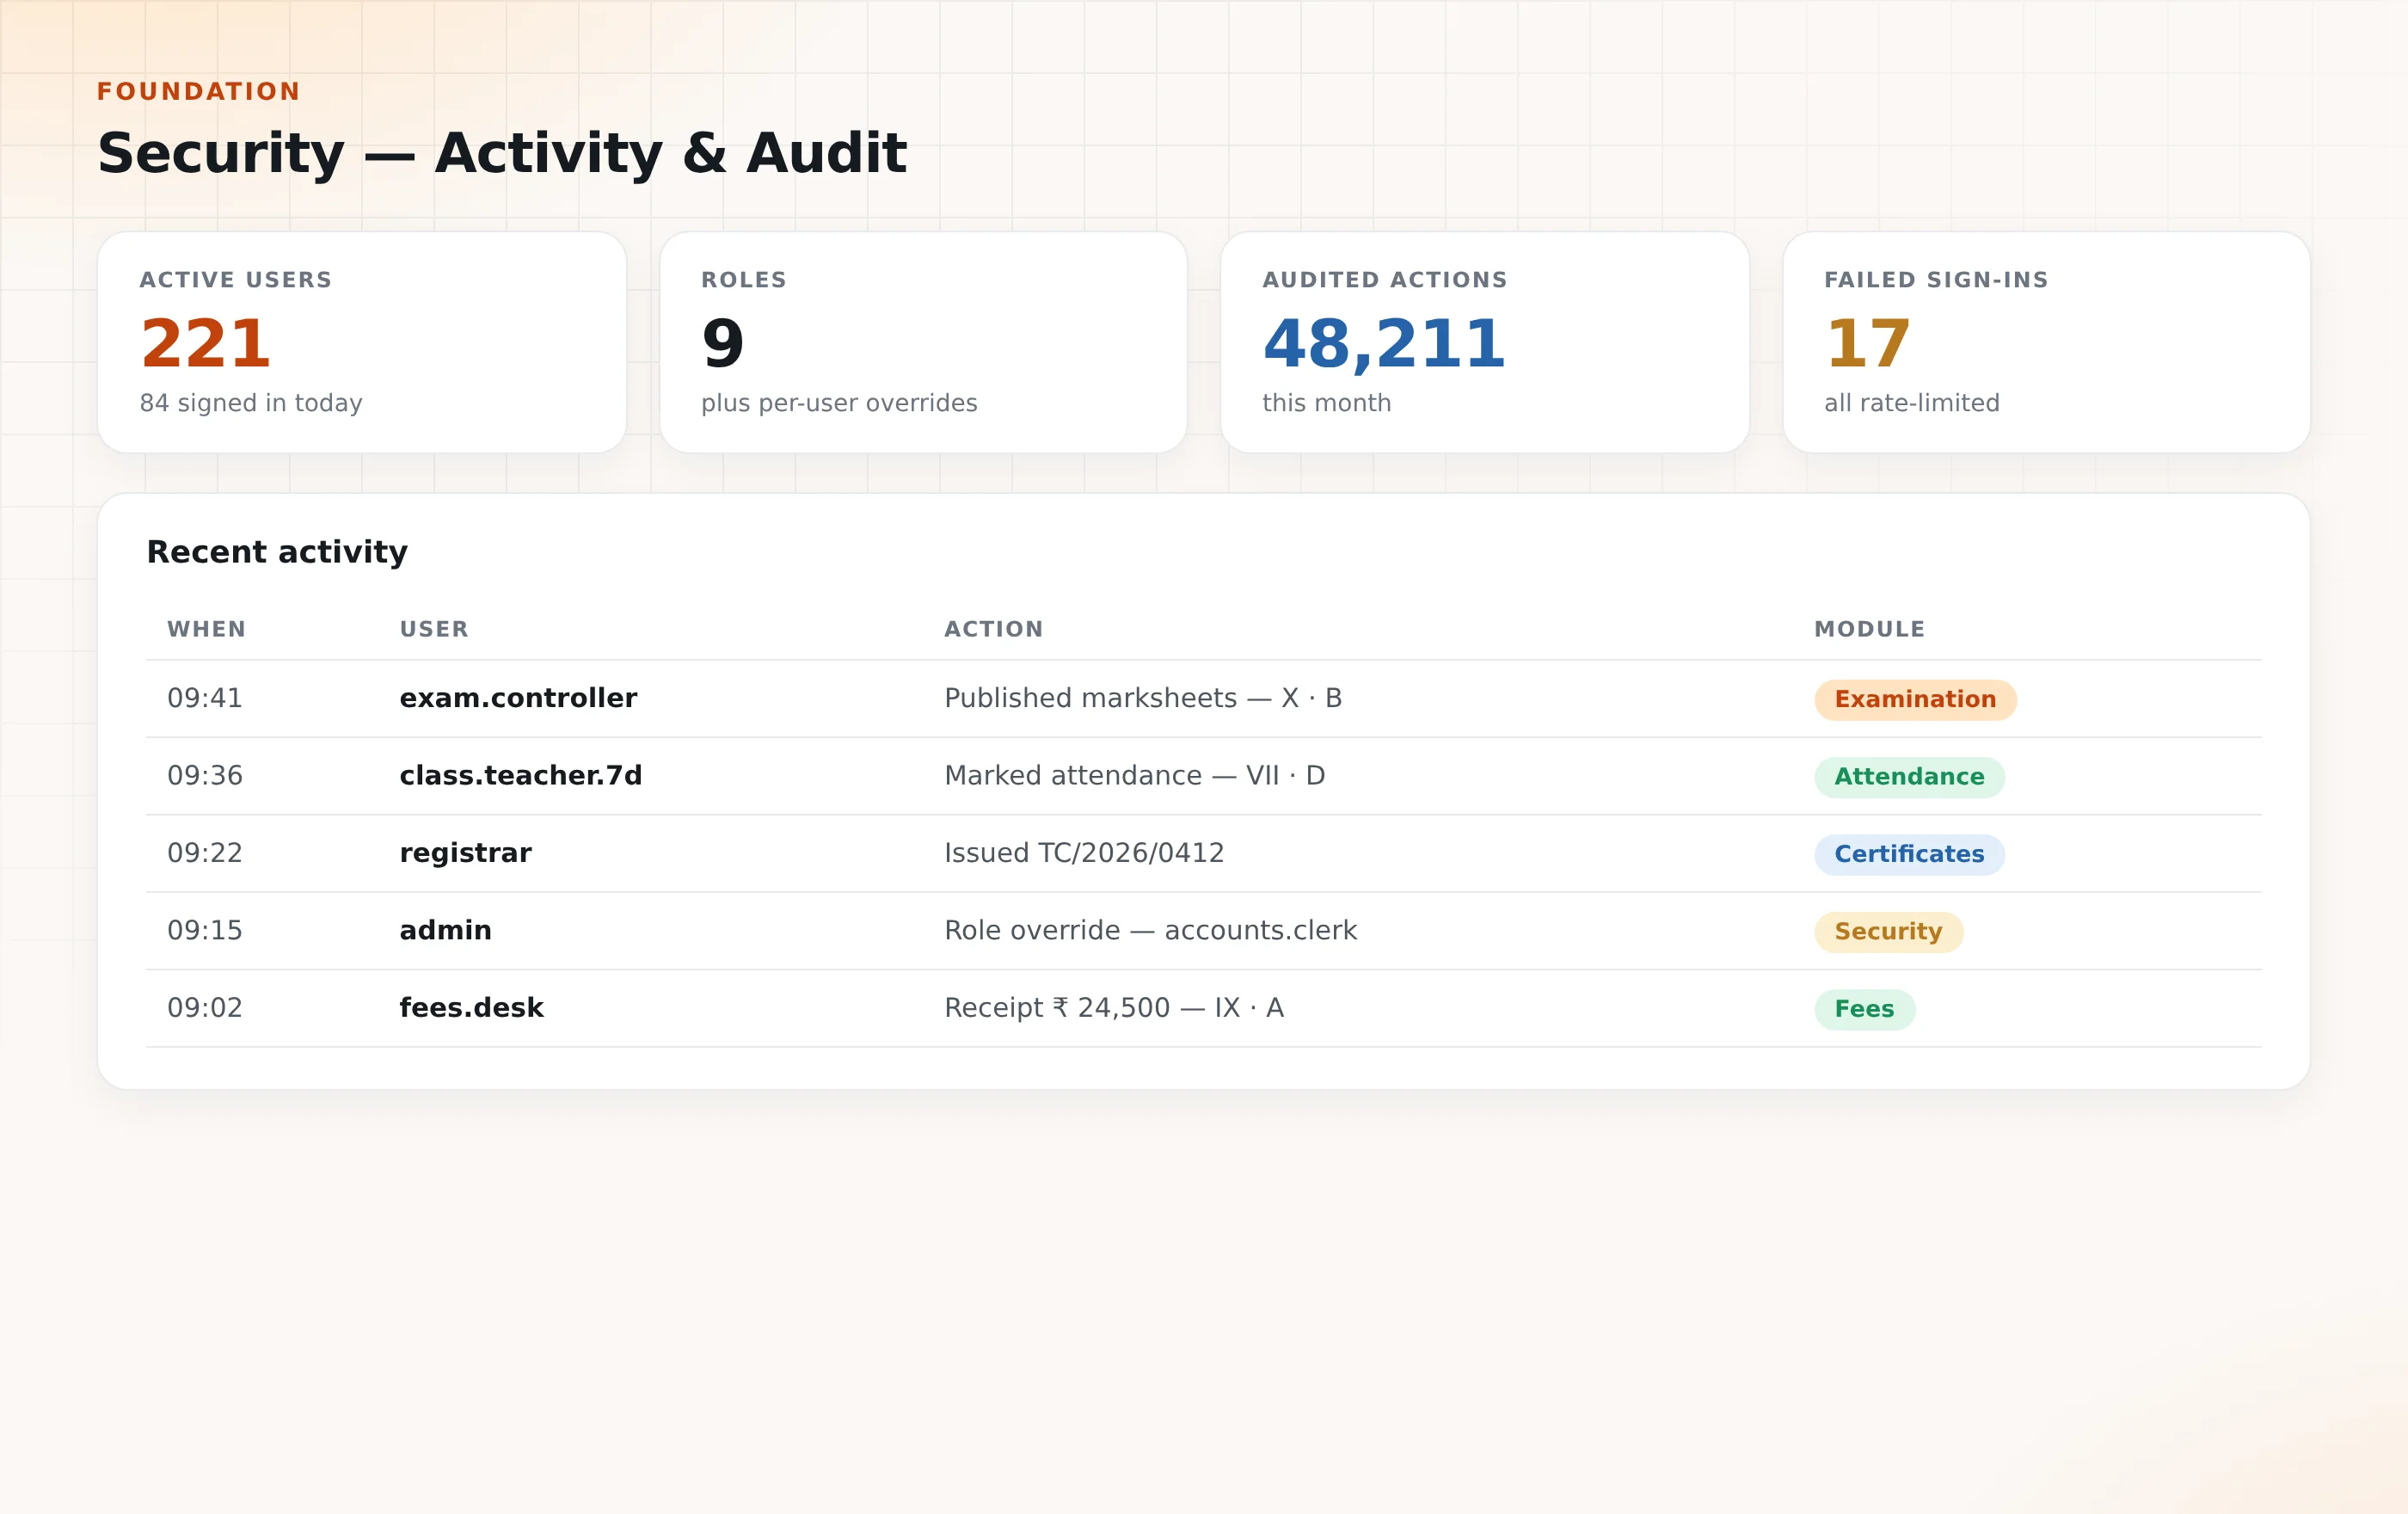Click the Certificates module badge

click(1909, 854)
